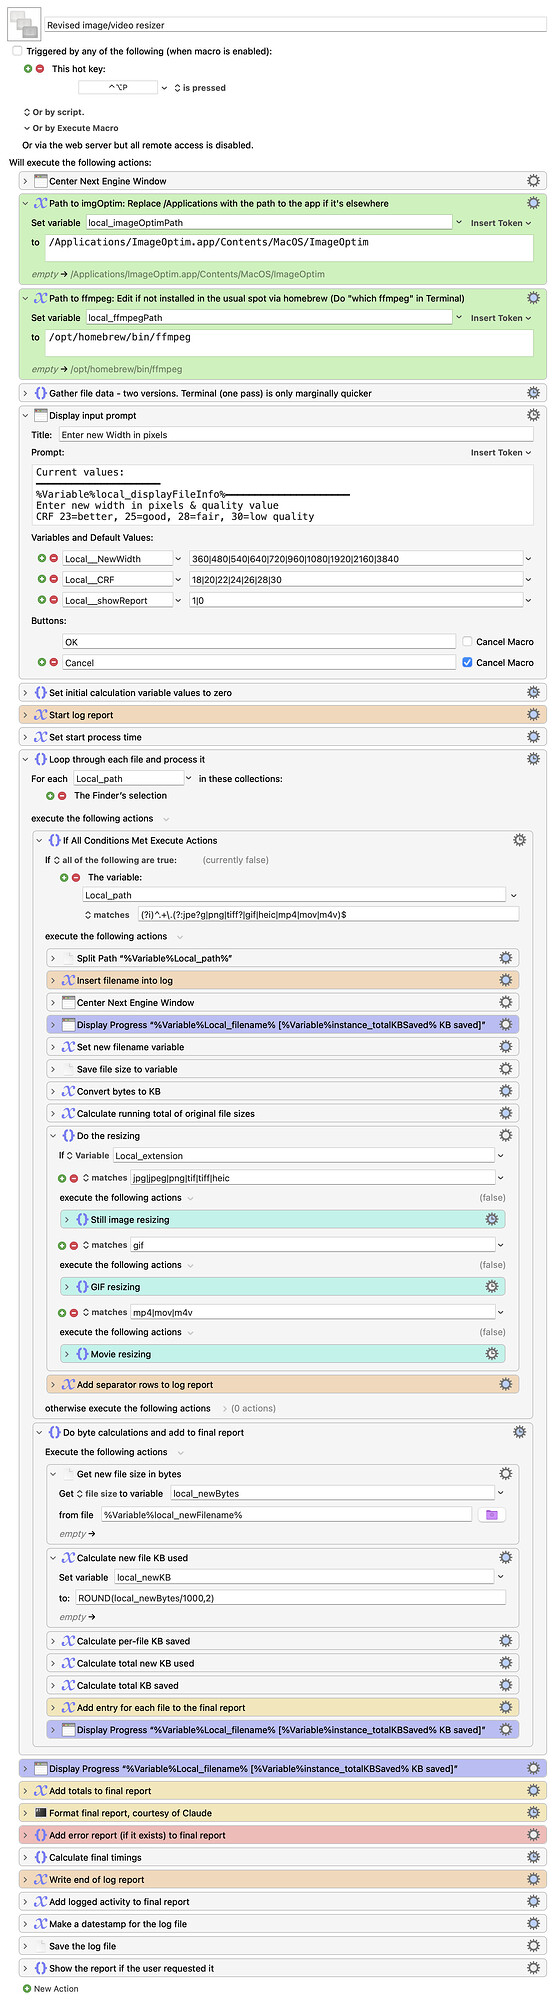The image size is (553, 2000).
Task: Select the 'Make a datestamp for the log file' row
Action: point(283,1924)
